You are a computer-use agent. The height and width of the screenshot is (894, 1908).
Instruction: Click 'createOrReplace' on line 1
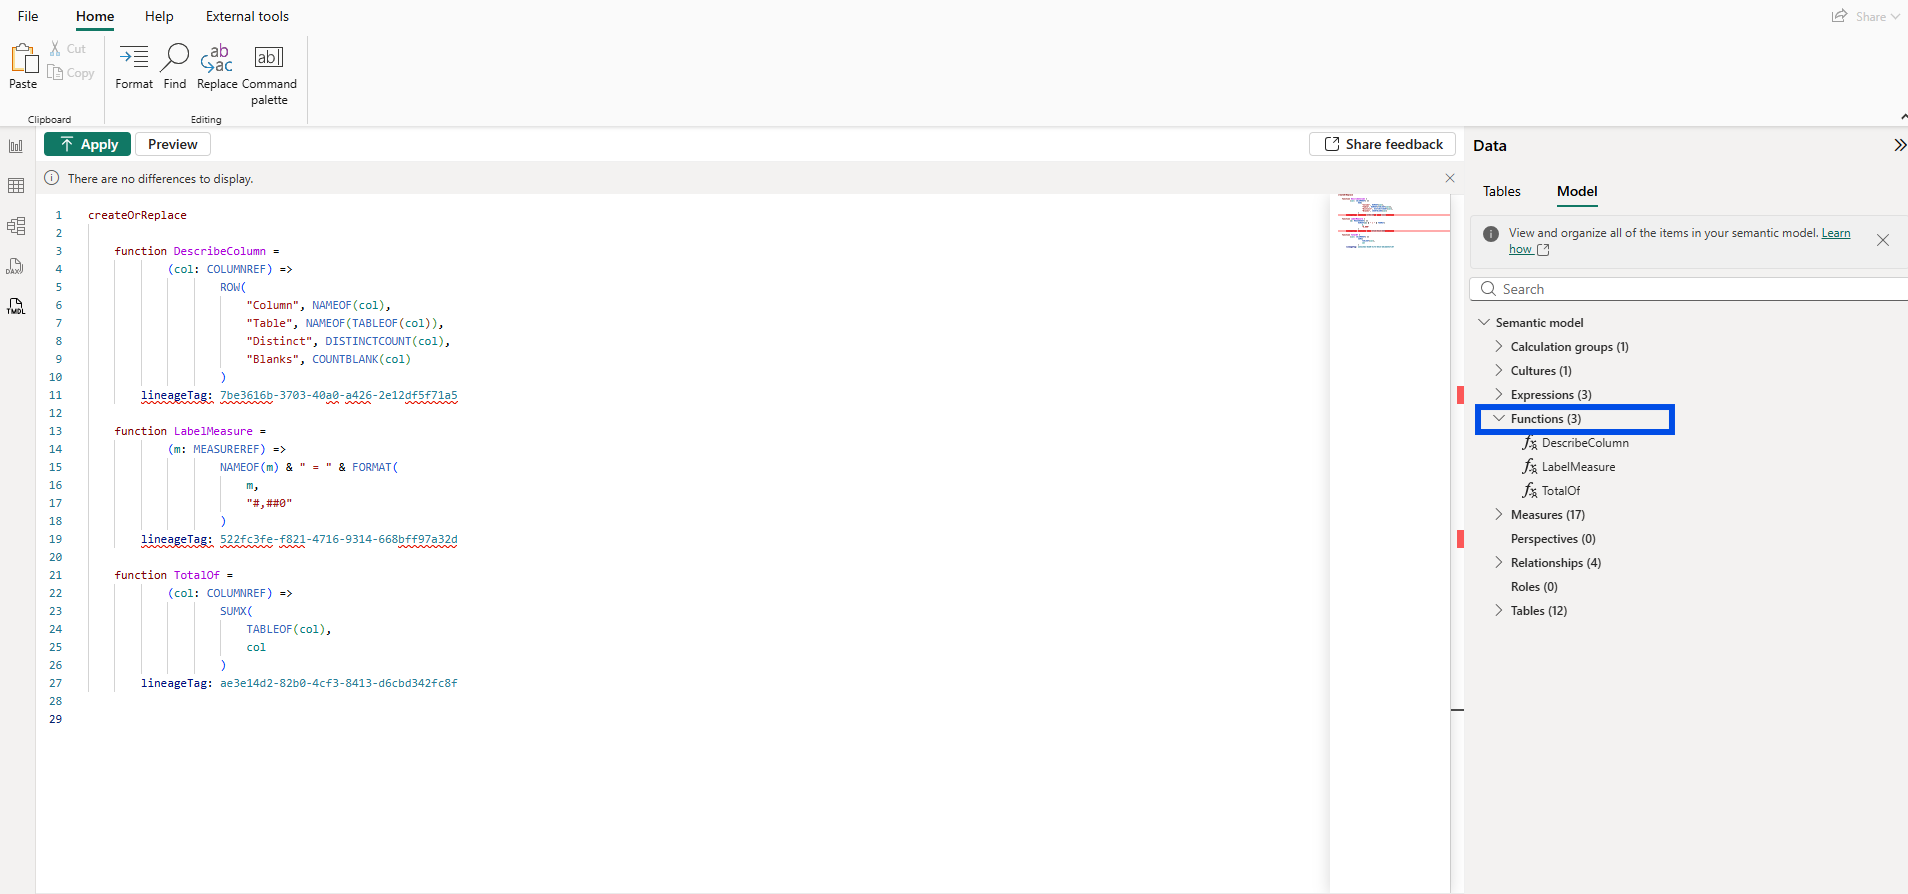[x=137, y=215]
